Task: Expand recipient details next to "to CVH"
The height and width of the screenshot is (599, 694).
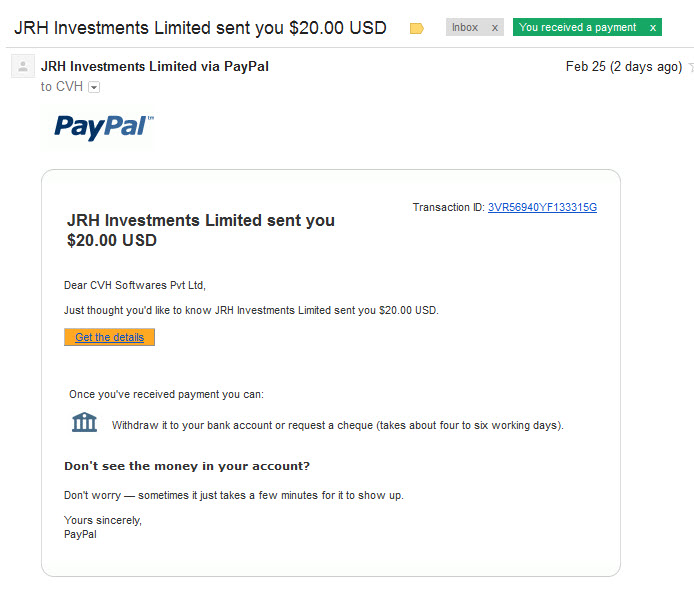Action: [94, 87]
